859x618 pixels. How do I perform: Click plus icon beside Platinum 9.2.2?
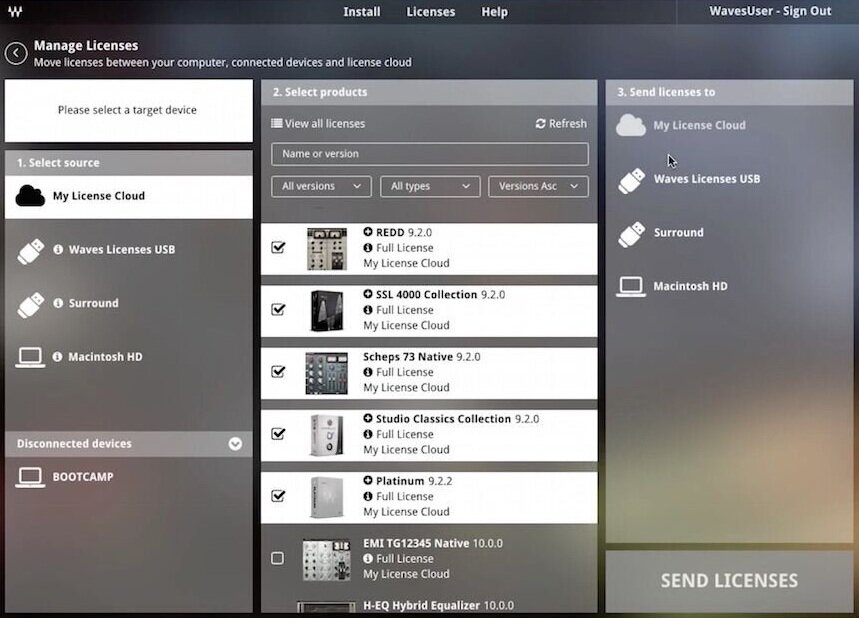368,480
